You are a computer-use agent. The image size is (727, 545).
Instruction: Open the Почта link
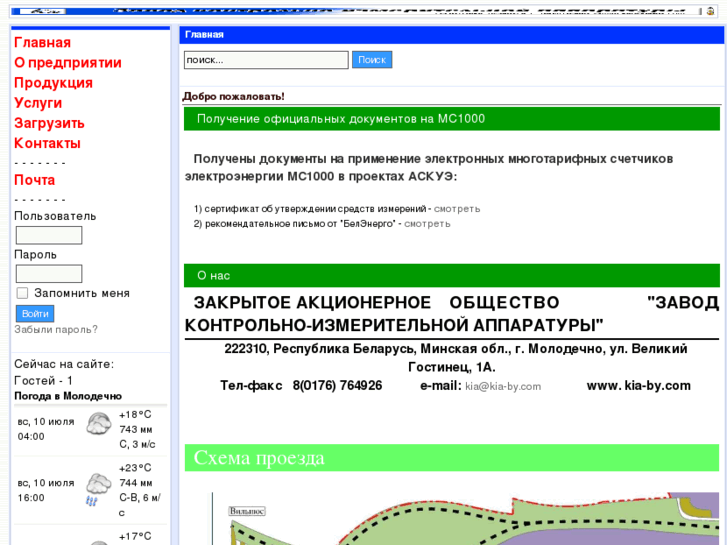tap(34, 180)
